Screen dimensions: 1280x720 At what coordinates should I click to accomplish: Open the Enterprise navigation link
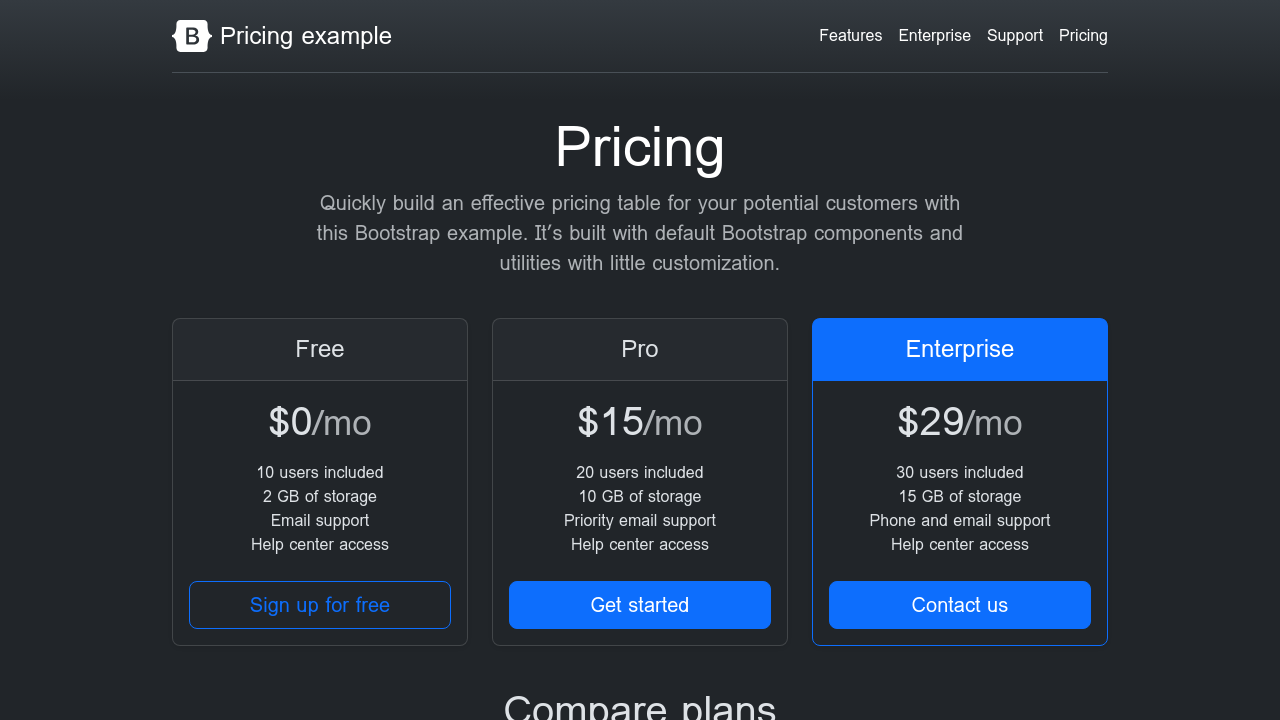point(934,36)
